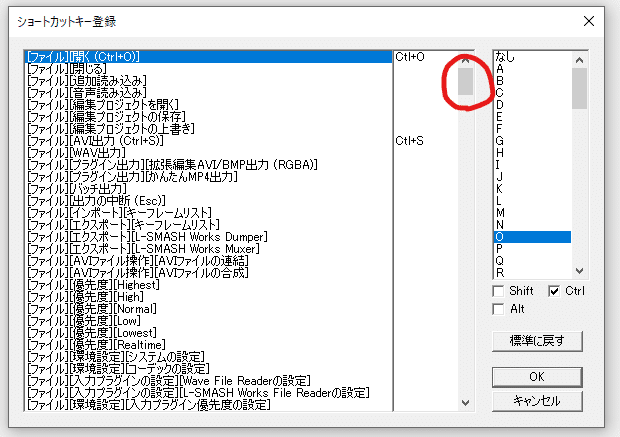The height and width of the screenshot is (437, 620).
Task: Select the [ファイル][AVI出力 (Ctrl+S)] row
Action: [x=208, y=141]
